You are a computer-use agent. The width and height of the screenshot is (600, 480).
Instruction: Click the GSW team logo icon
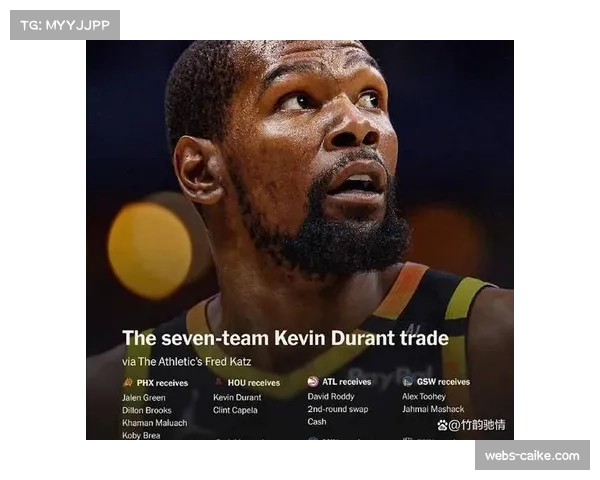[408, 382]
